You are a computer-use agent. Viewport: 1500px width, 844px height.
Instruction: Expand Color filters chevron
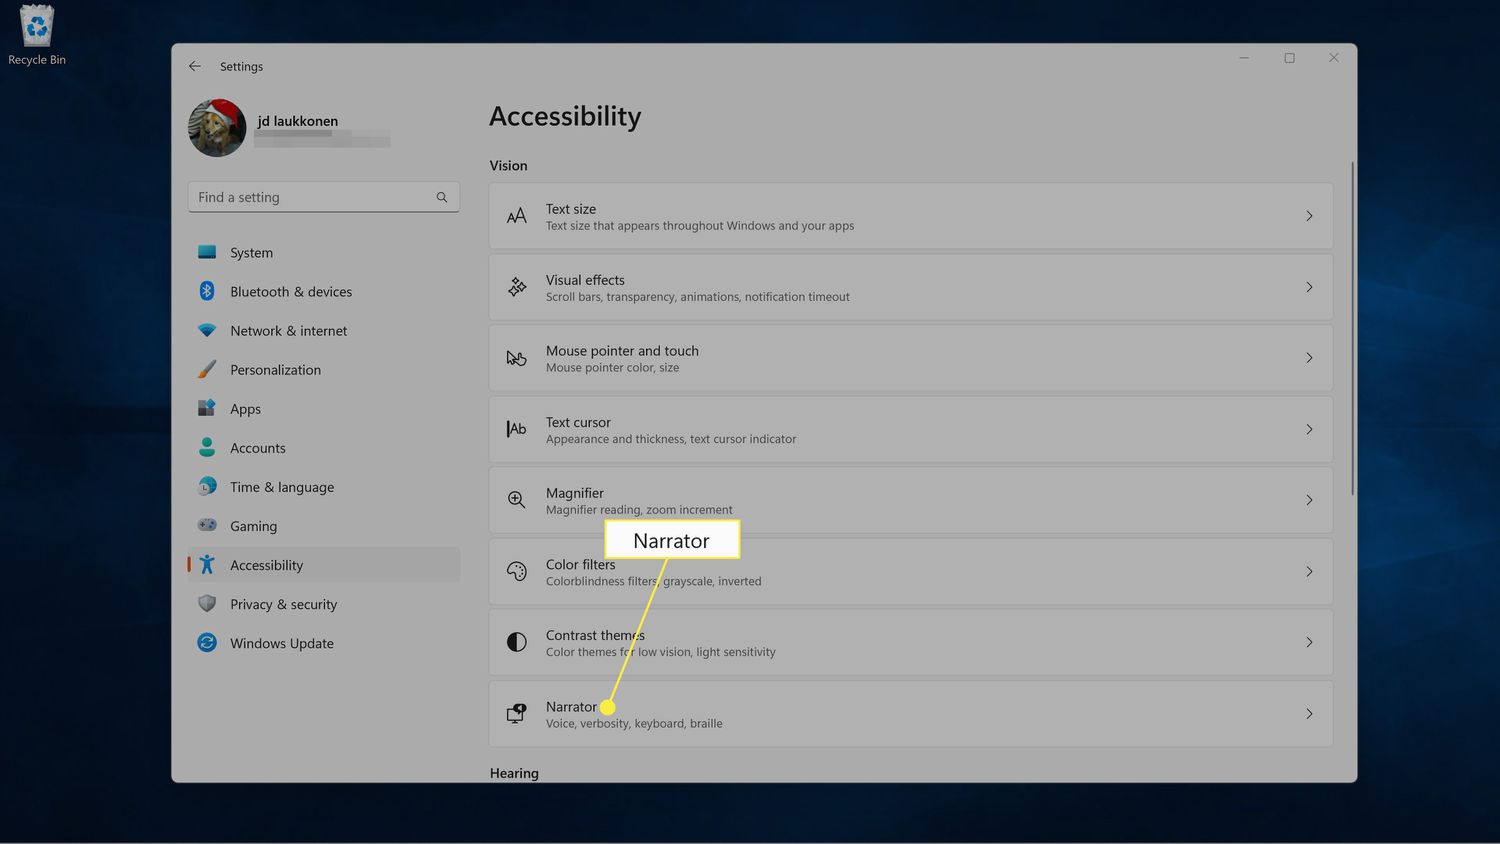(x=1309, y=571)
